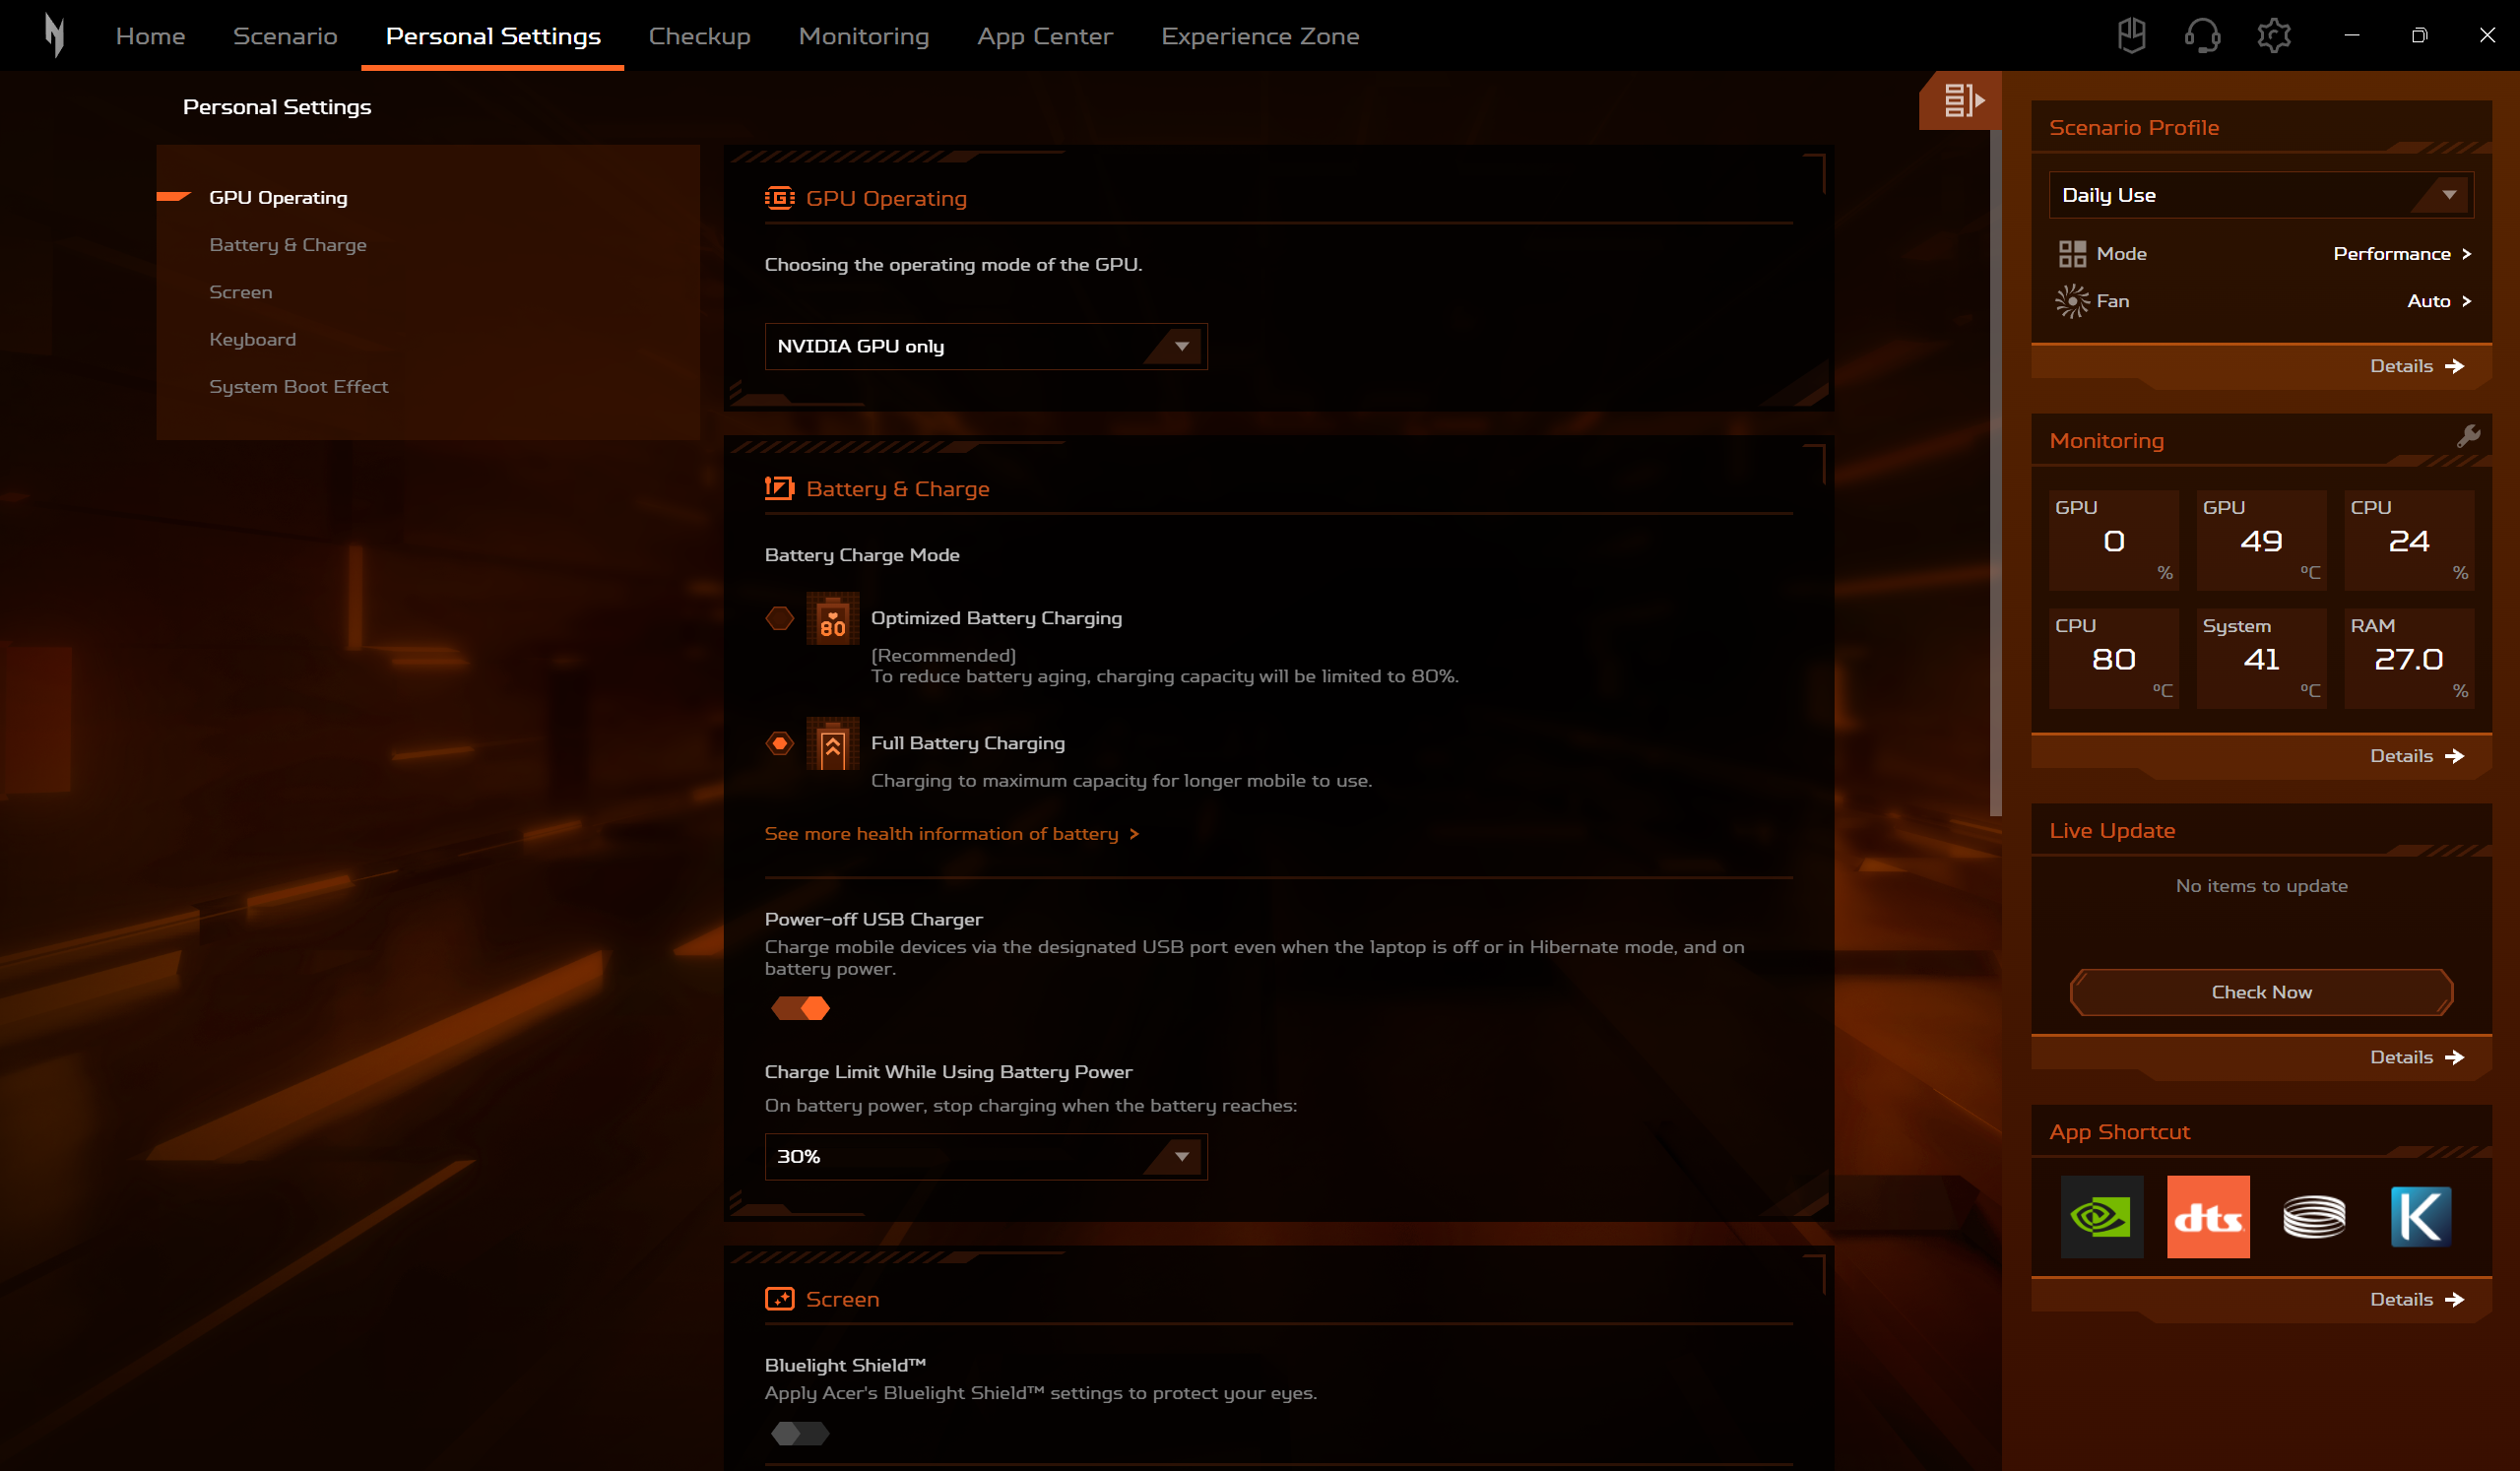This screenshot has height=1471, width=2520.
Task: Select Optimized Battery Charging radio option
Action: point(780,618)
